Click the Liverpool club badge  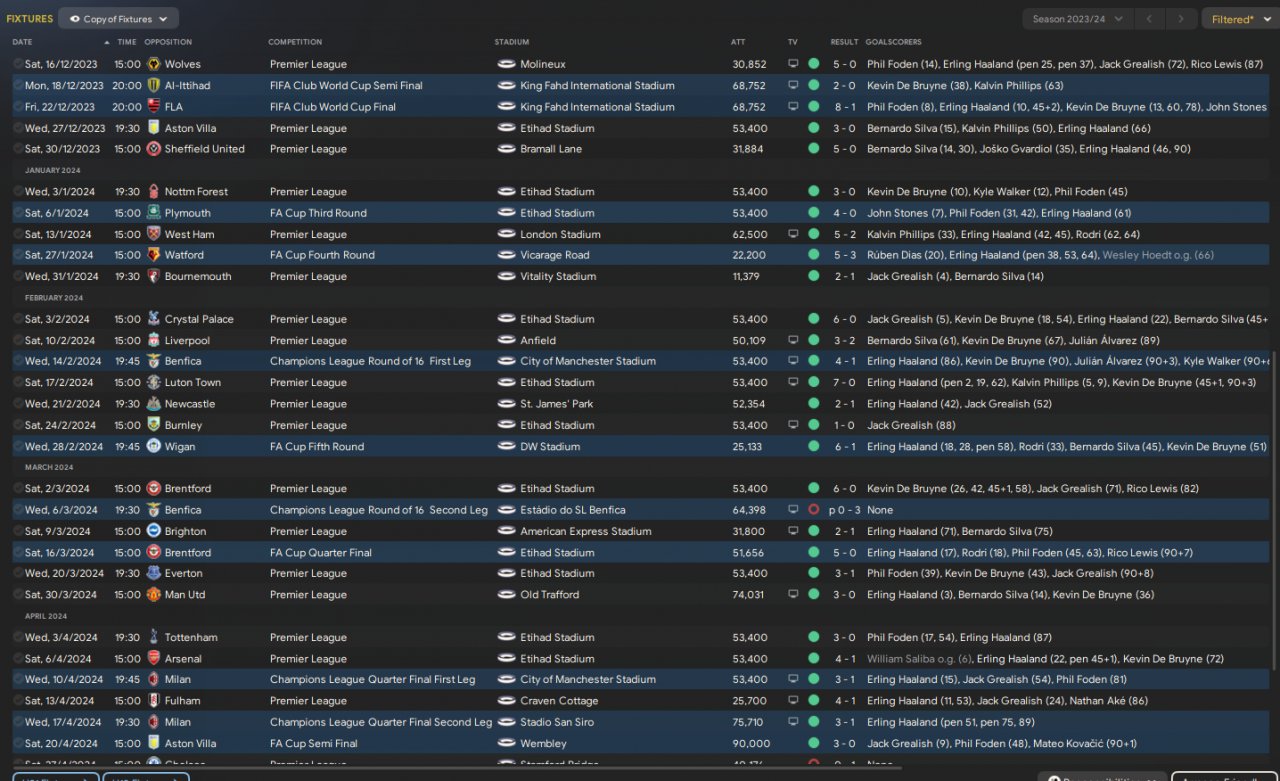[x=154, y=340]
